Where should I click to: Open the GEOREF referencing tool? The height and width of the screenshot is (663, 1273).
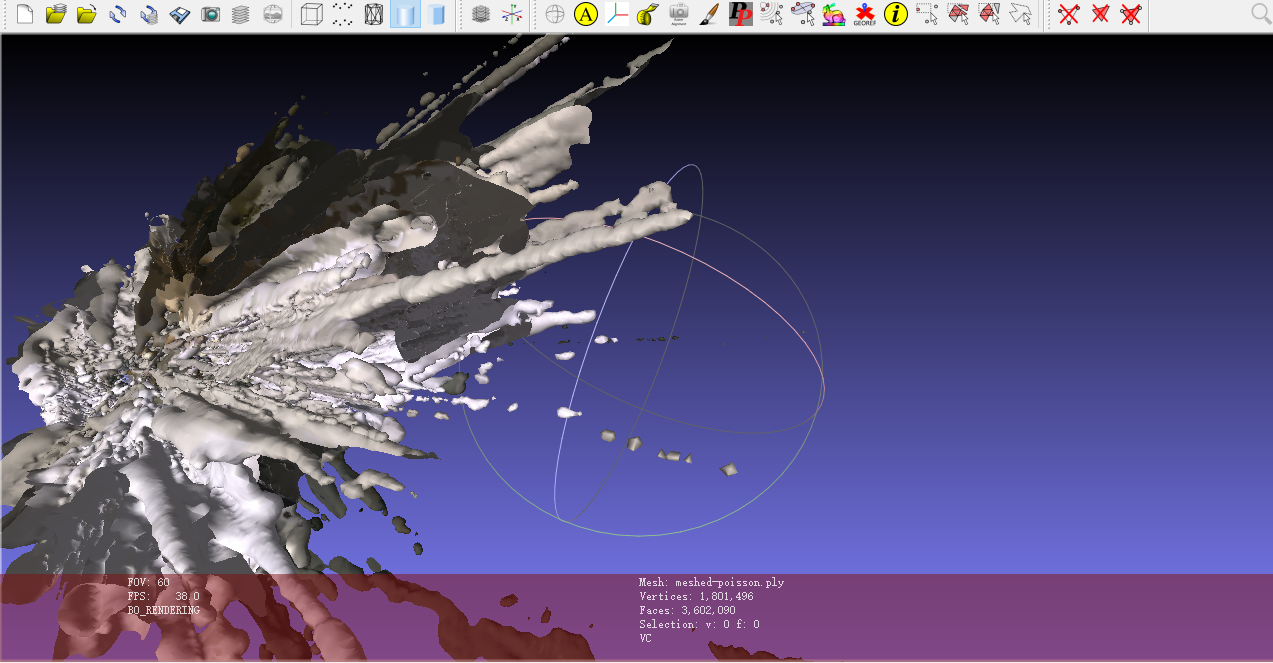pyautogui.click(x=864, y=14)
